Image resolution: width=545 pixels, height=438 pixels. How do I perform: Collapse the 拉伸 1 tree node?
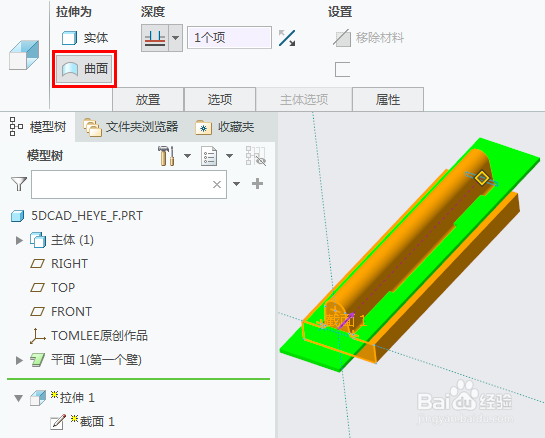click(x=18, y=398)
